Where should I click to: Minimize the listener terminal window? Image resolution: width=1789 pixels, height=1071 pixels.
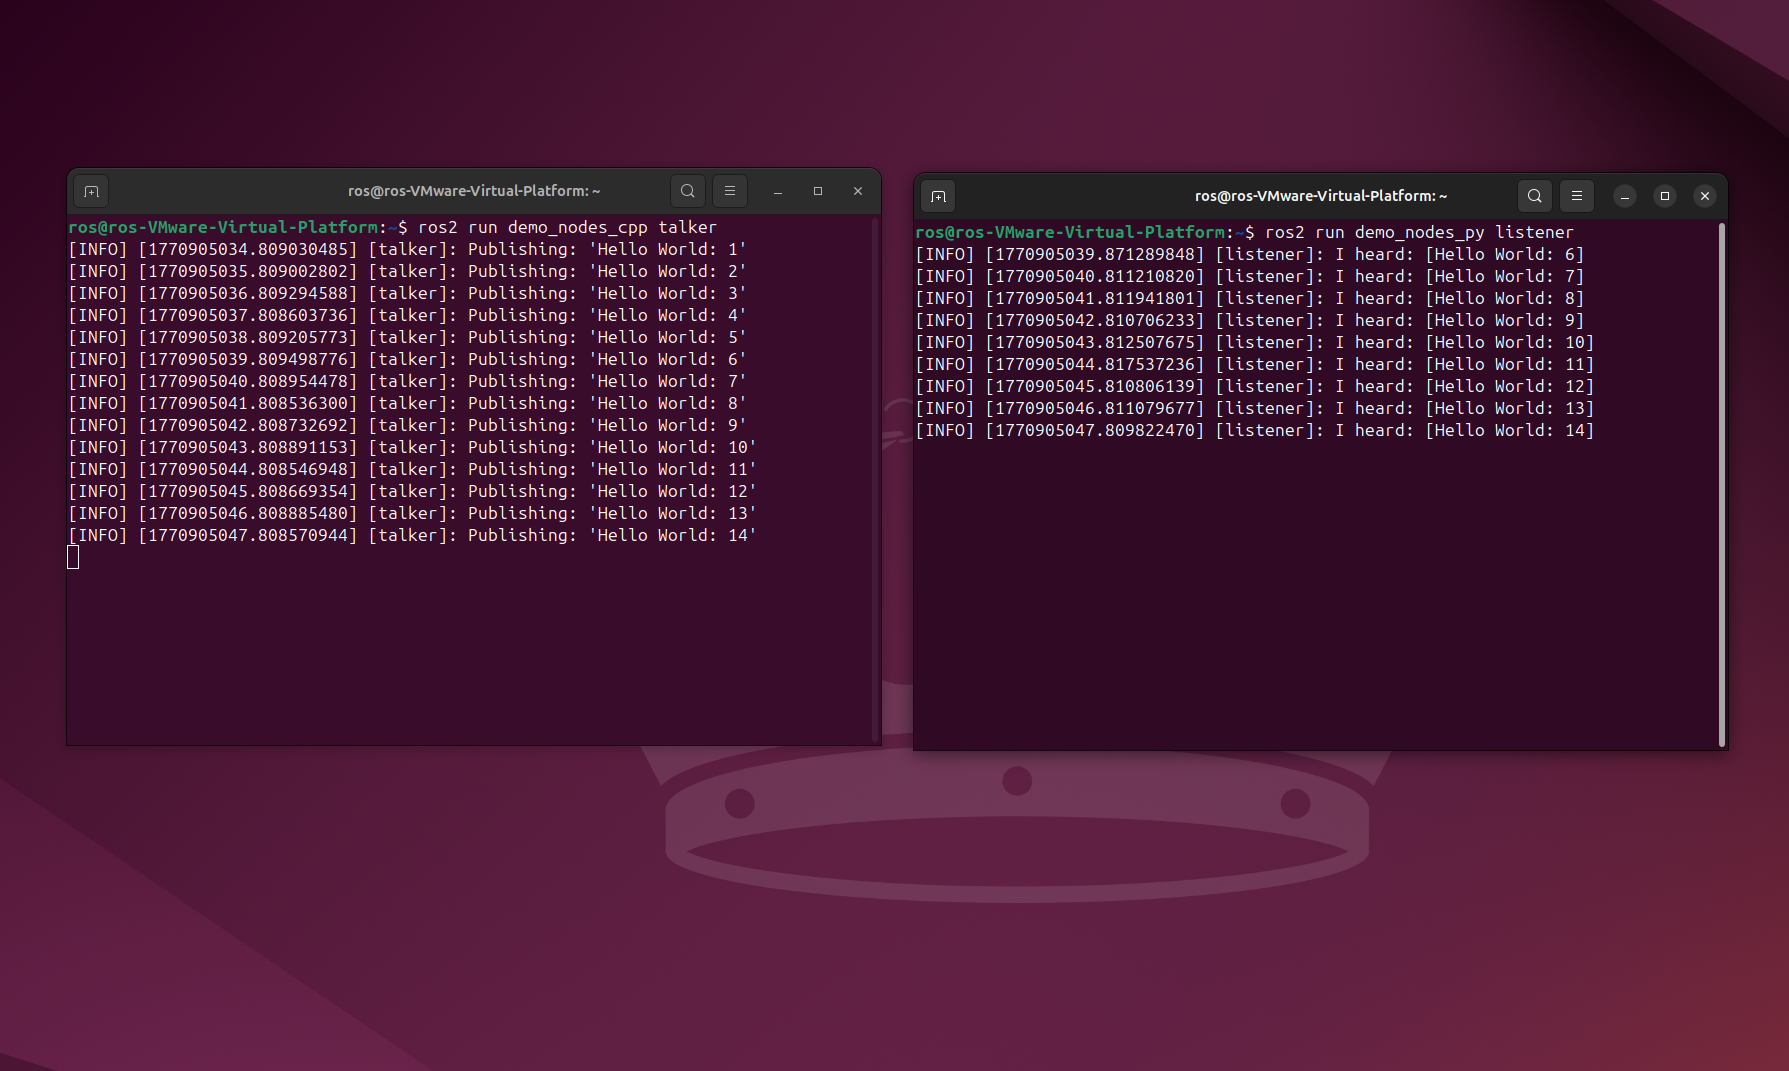[x=1625, y=196]
